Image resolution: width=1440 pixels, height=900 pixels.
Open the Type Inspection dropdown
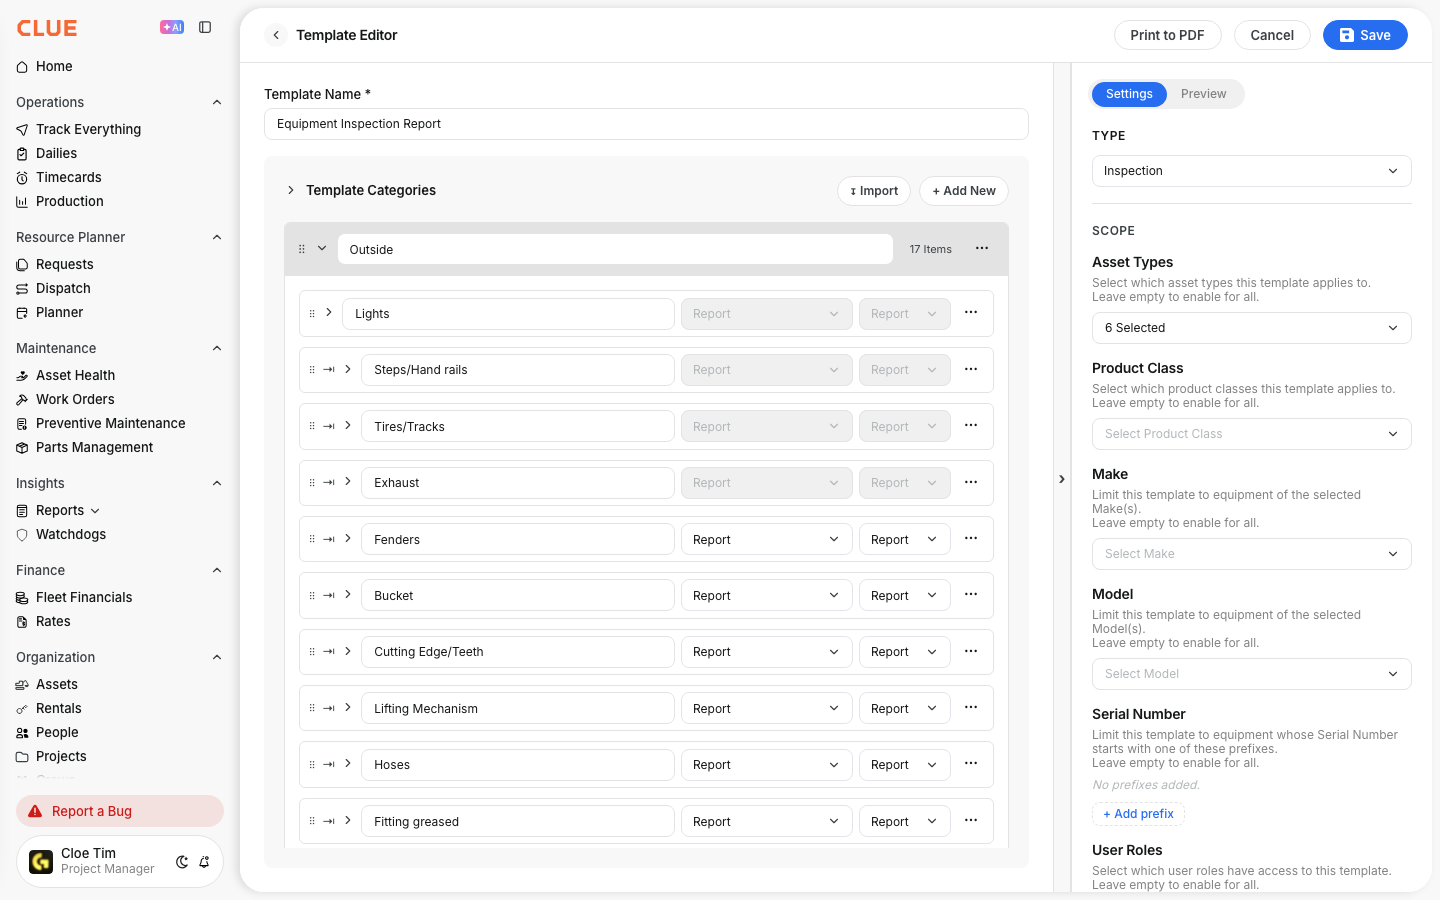1251,171
